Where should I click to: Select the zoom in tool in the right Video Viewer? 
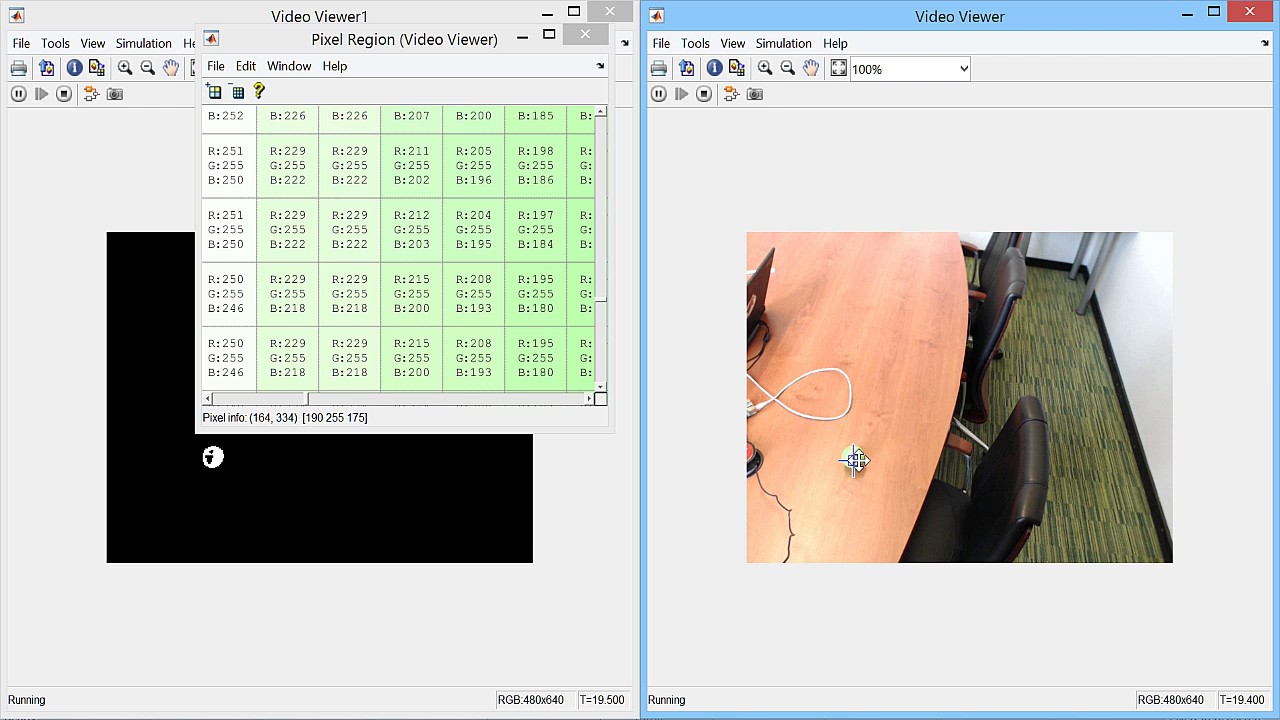765,68
